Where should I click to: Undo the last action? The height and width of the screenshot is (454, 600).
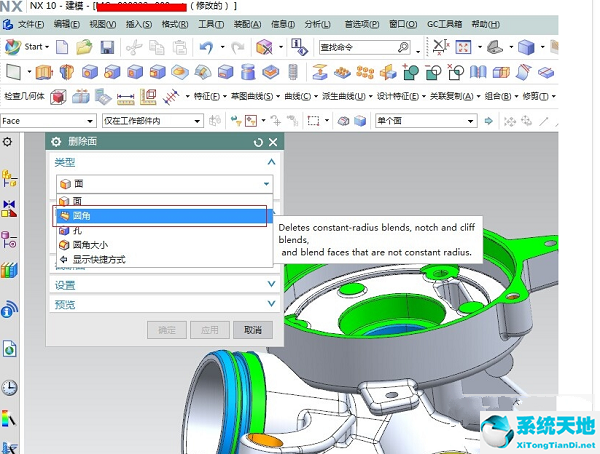[x=206, y=47]
